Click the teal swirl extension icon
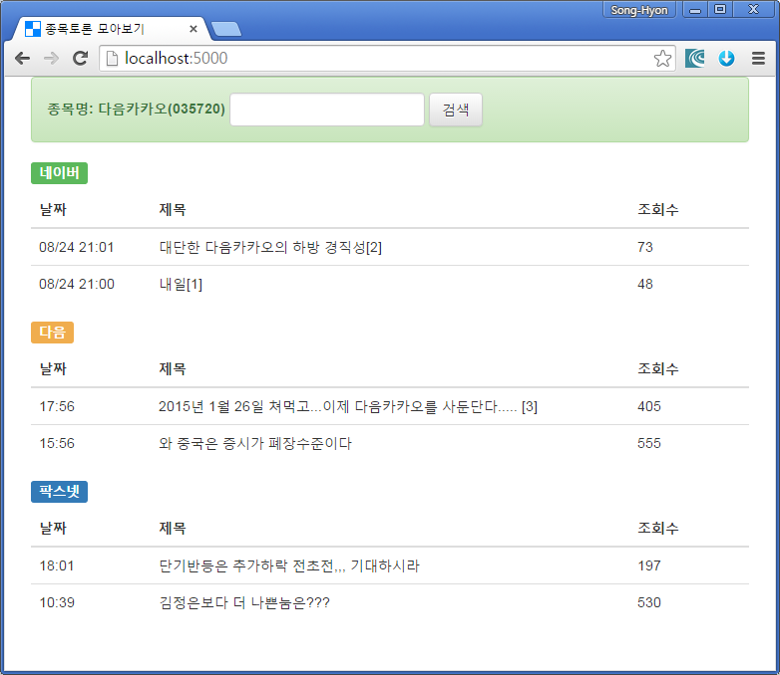This screenshot has height=675, width=780. coord(695,59)
